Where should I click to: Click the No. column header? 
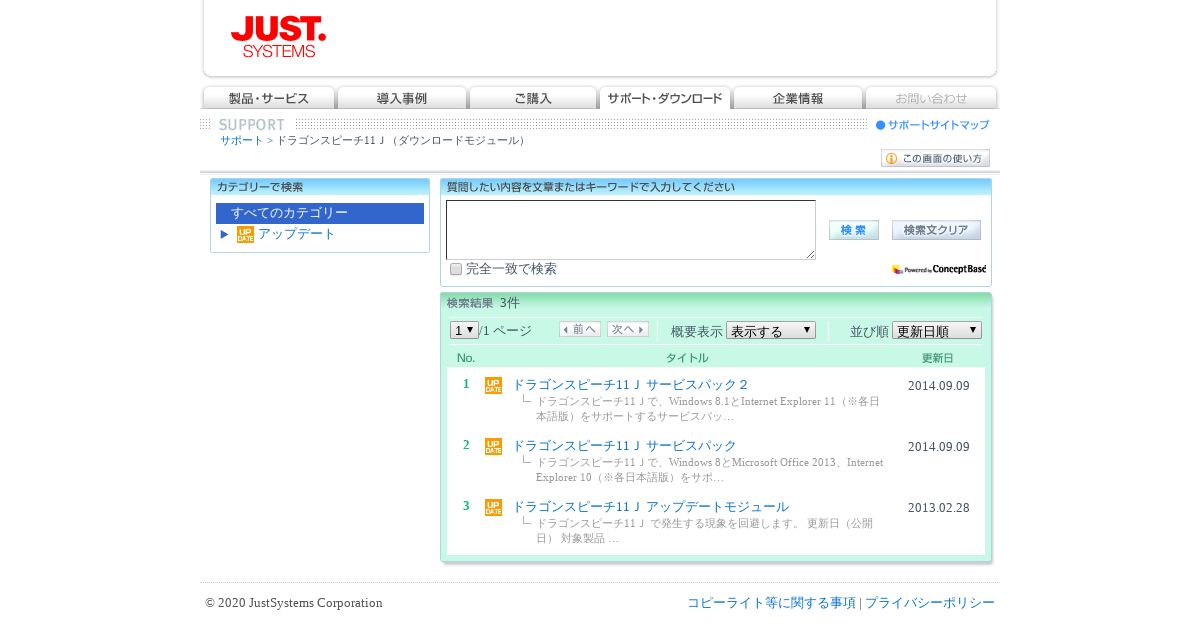(466, 358)
